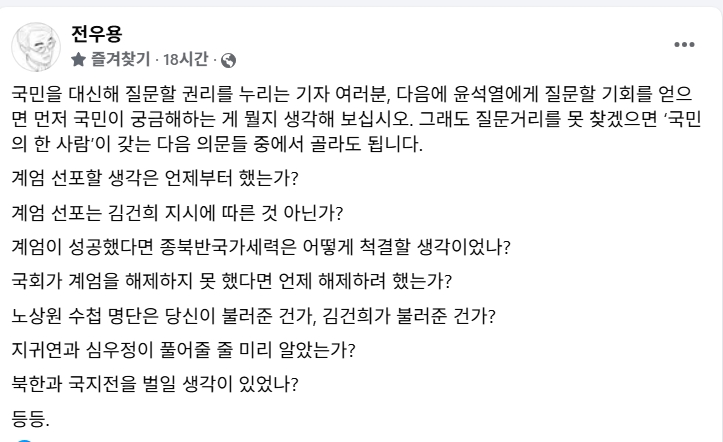Image resolution: width=723 pixels, height=442 pixels.
Task: Click the line starting with 의 한 사람
Action: point(217,144)
